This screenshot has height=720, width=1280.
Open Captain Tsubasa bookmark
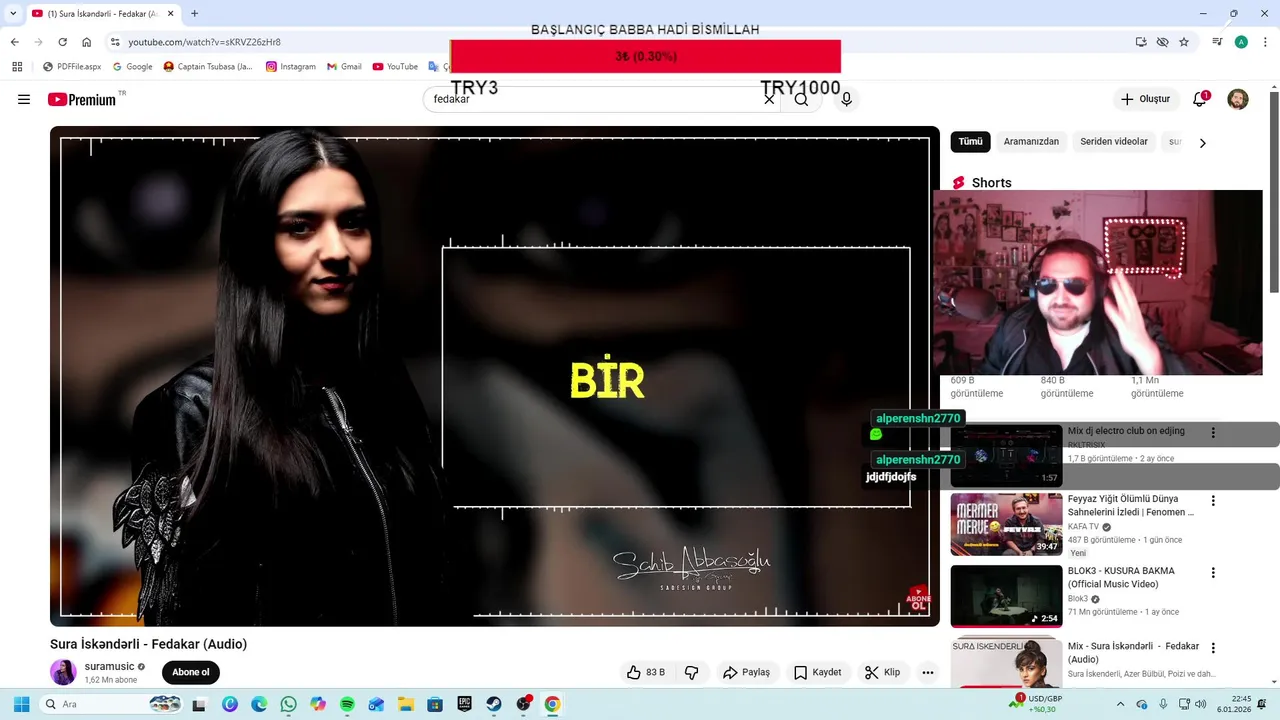(208, 67)
